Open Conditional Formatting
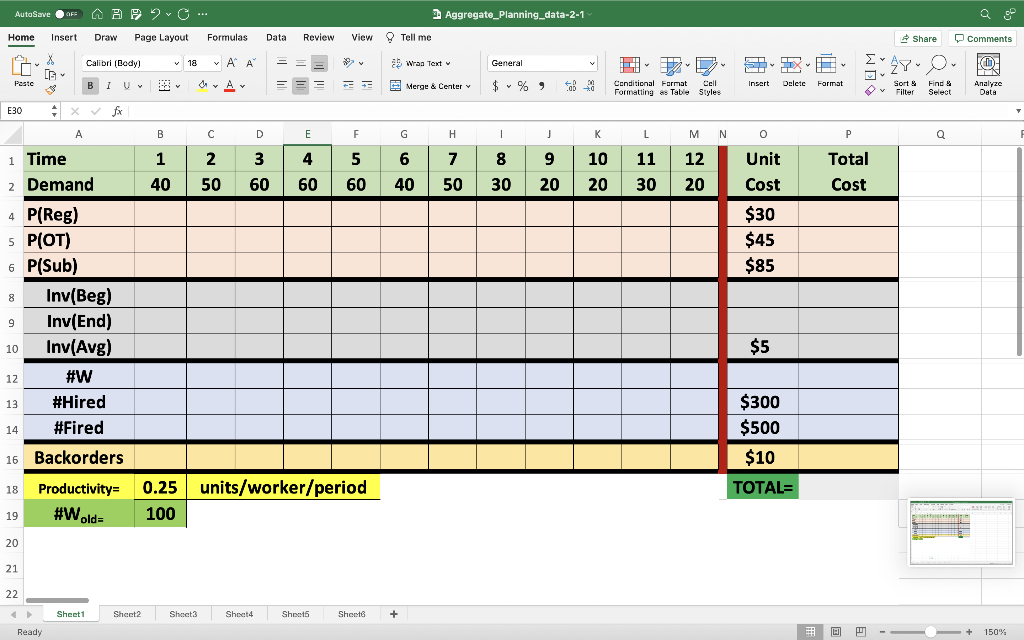 [632, 72]
